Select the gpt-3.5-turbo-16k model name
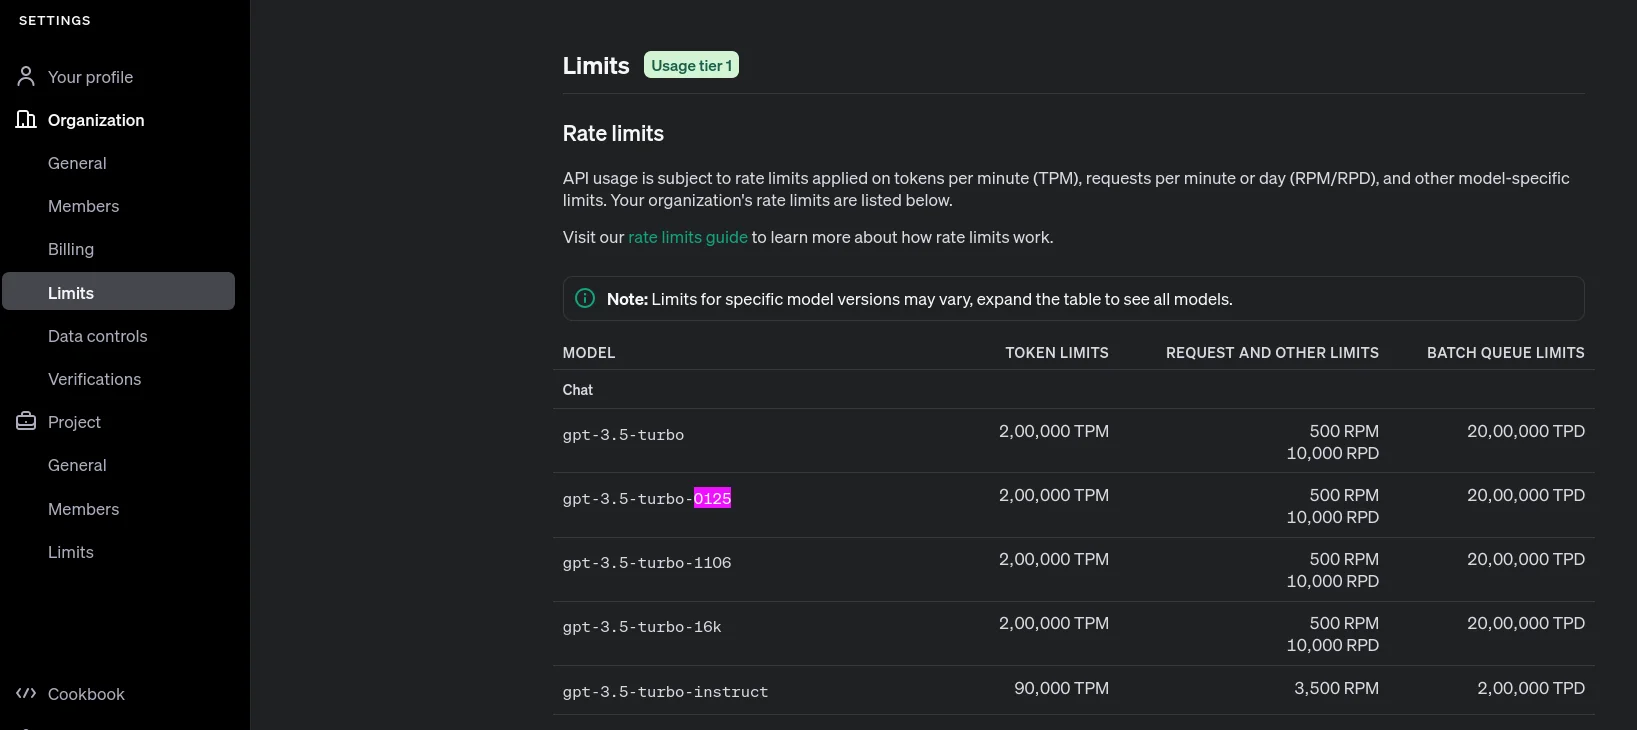 click(x=642, y=627)
